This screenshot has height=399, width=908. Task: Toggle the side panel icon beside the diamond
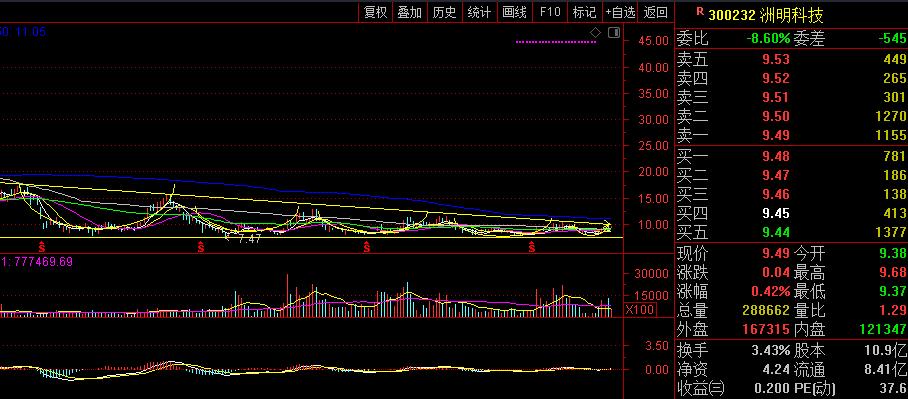614,32
